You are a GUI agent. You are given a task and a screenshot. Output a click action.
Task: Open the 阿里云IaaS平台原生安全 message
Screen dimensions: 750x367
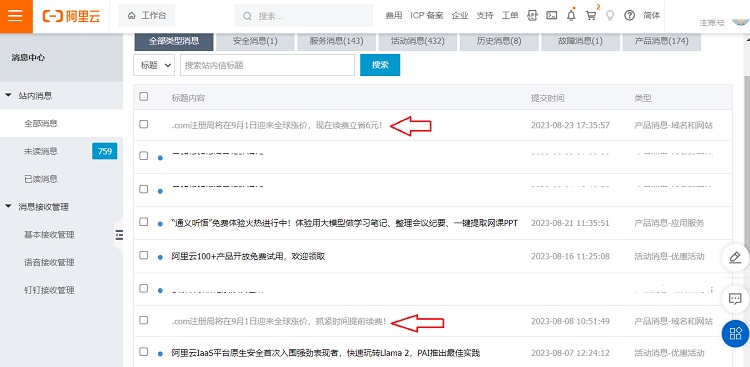325,353
